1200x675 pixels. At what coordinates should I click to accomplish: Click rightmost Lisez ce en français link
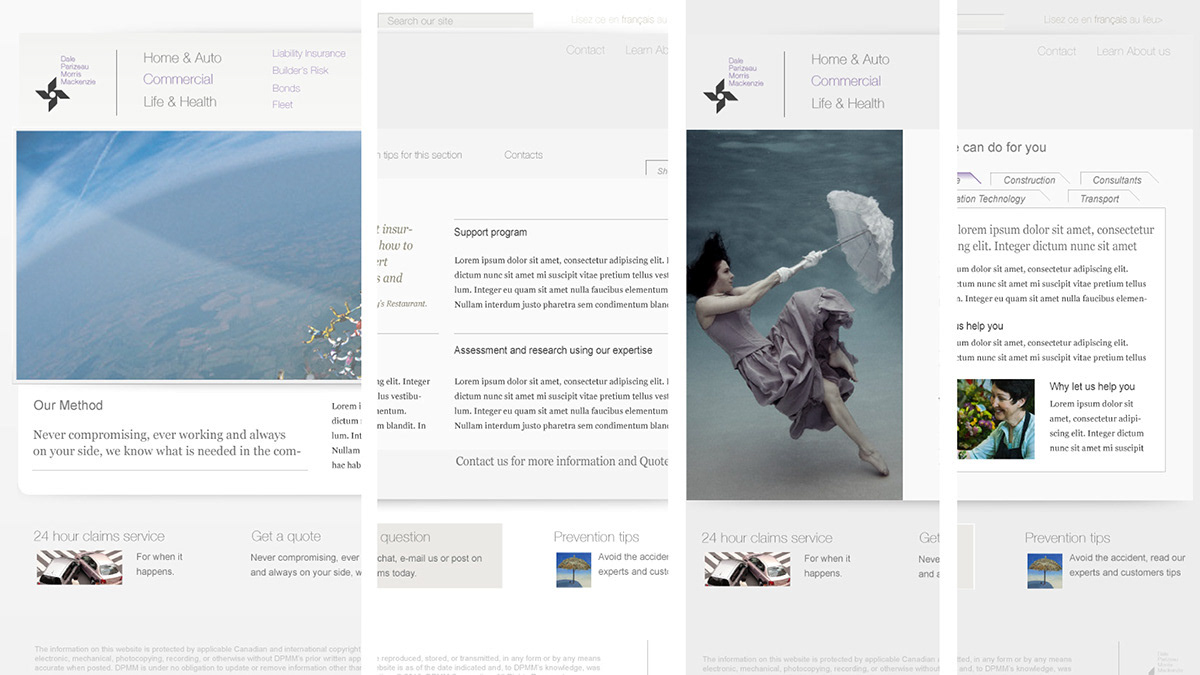click(x=1103, y=20)
